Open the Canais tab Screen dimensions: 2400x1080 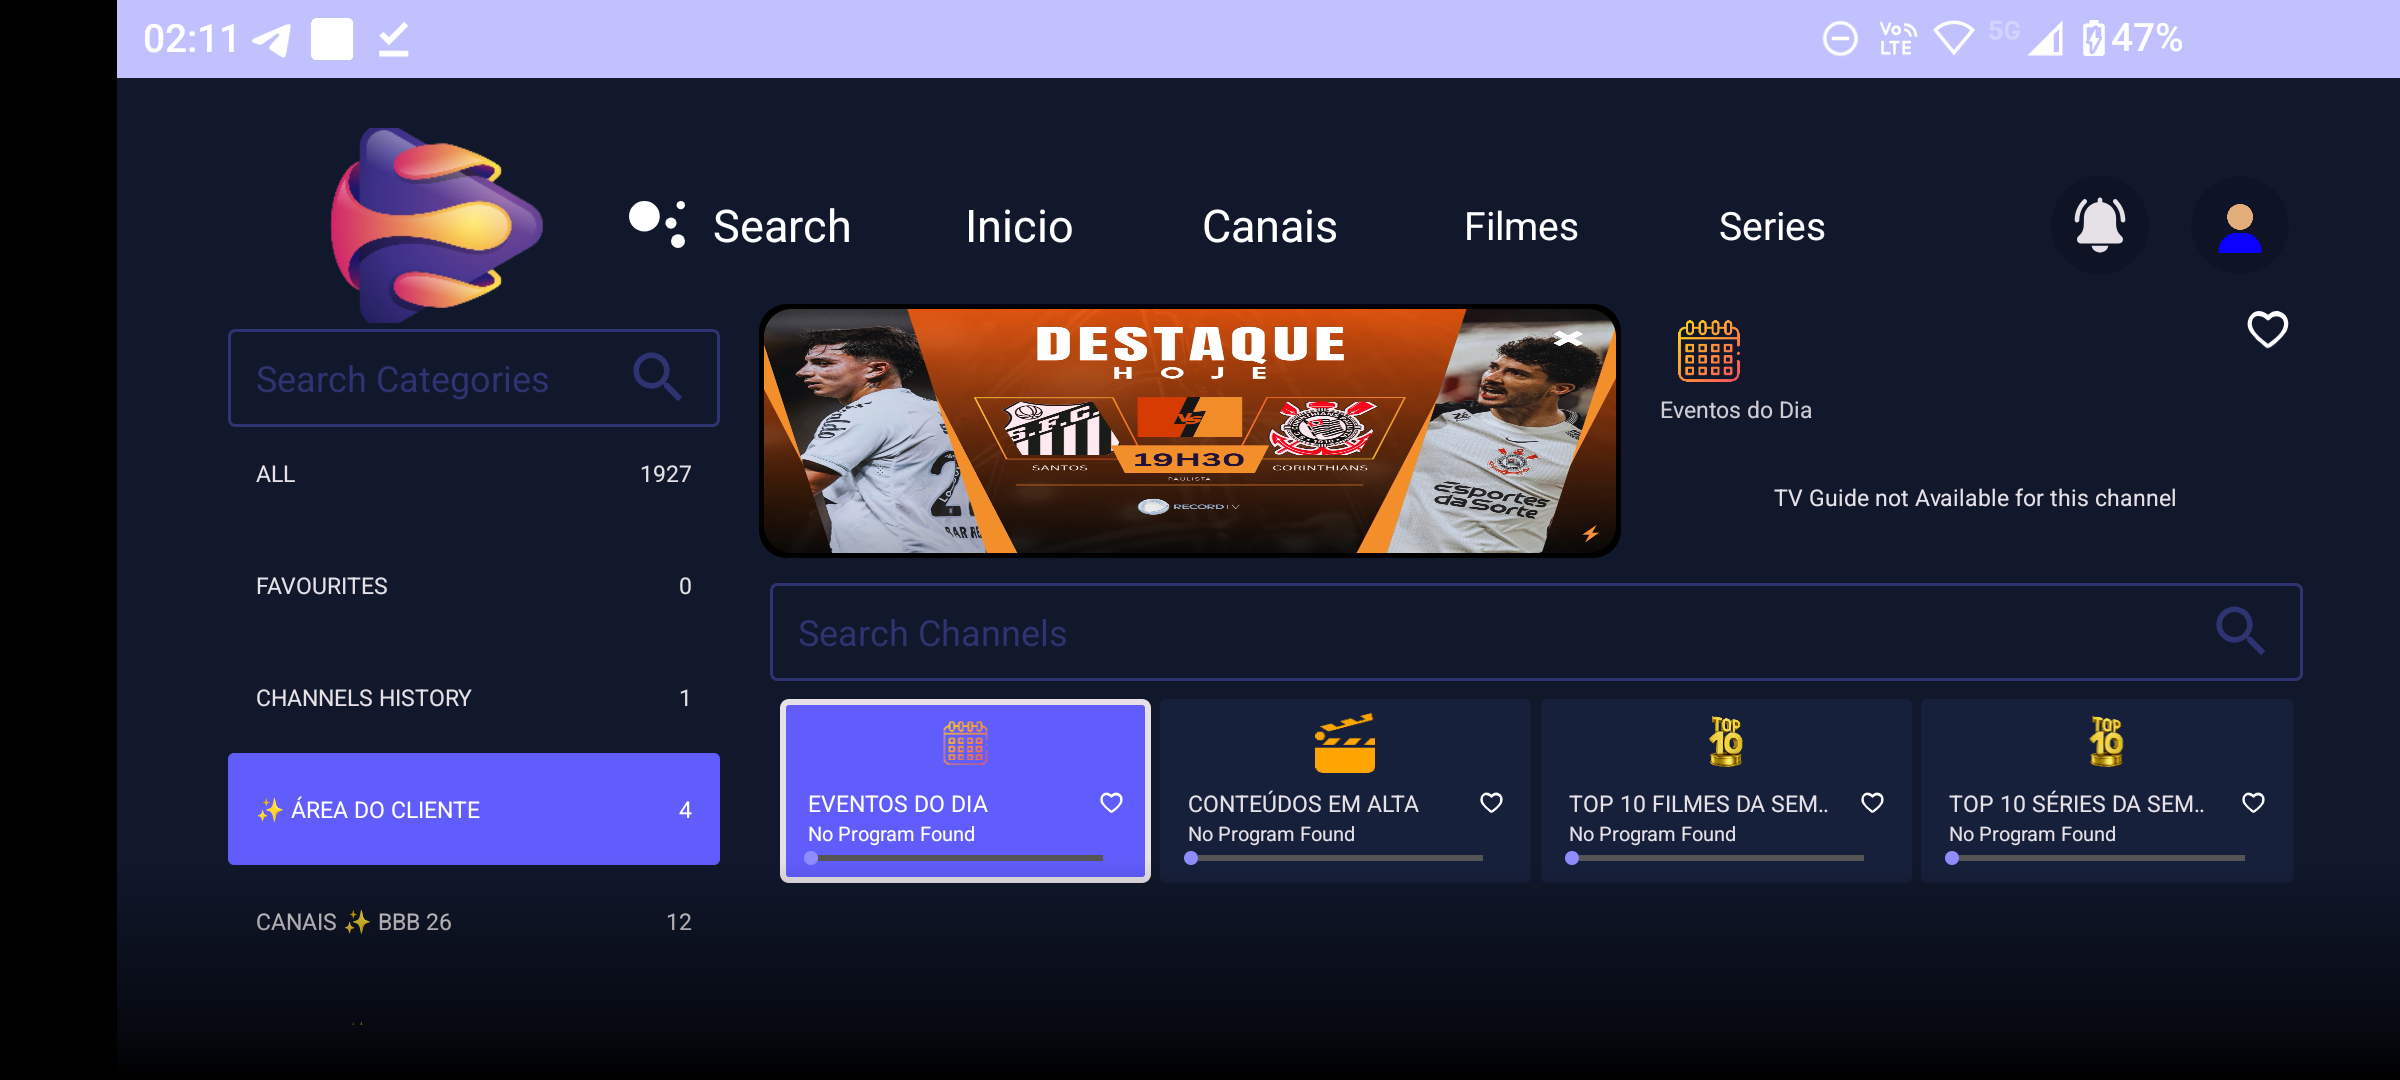[1269, 227]
